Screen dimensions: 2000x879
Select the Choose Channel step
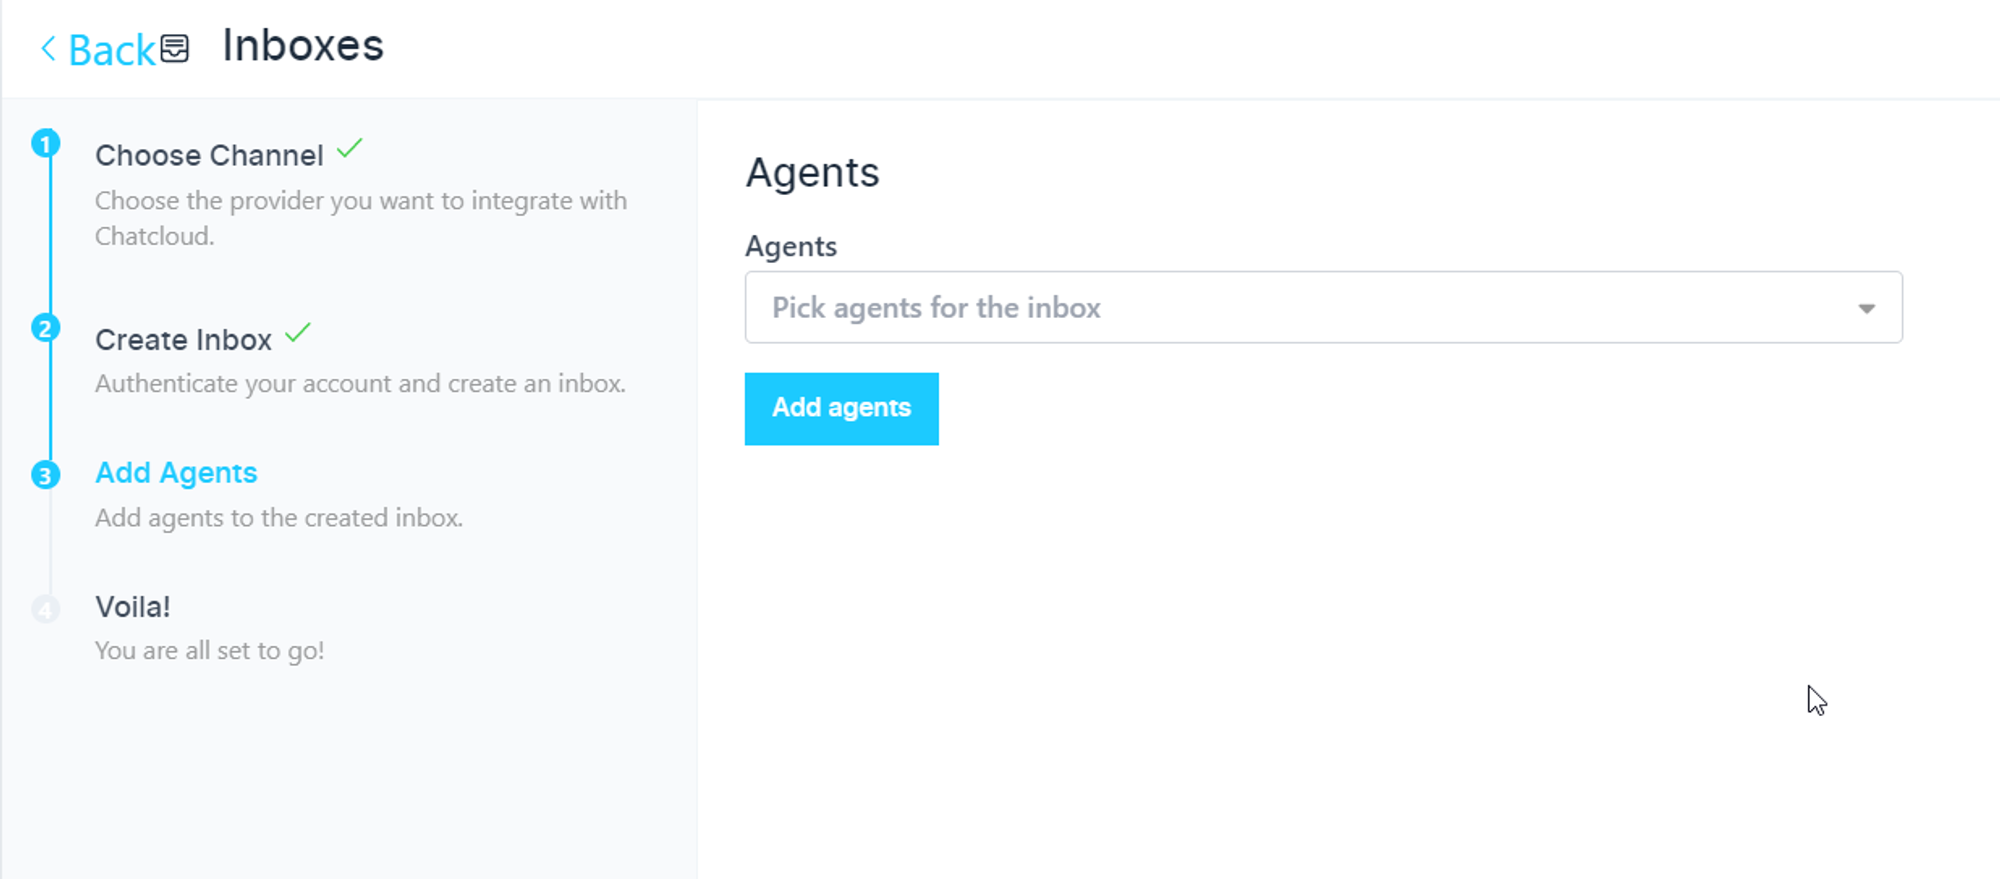click(209, 156)
